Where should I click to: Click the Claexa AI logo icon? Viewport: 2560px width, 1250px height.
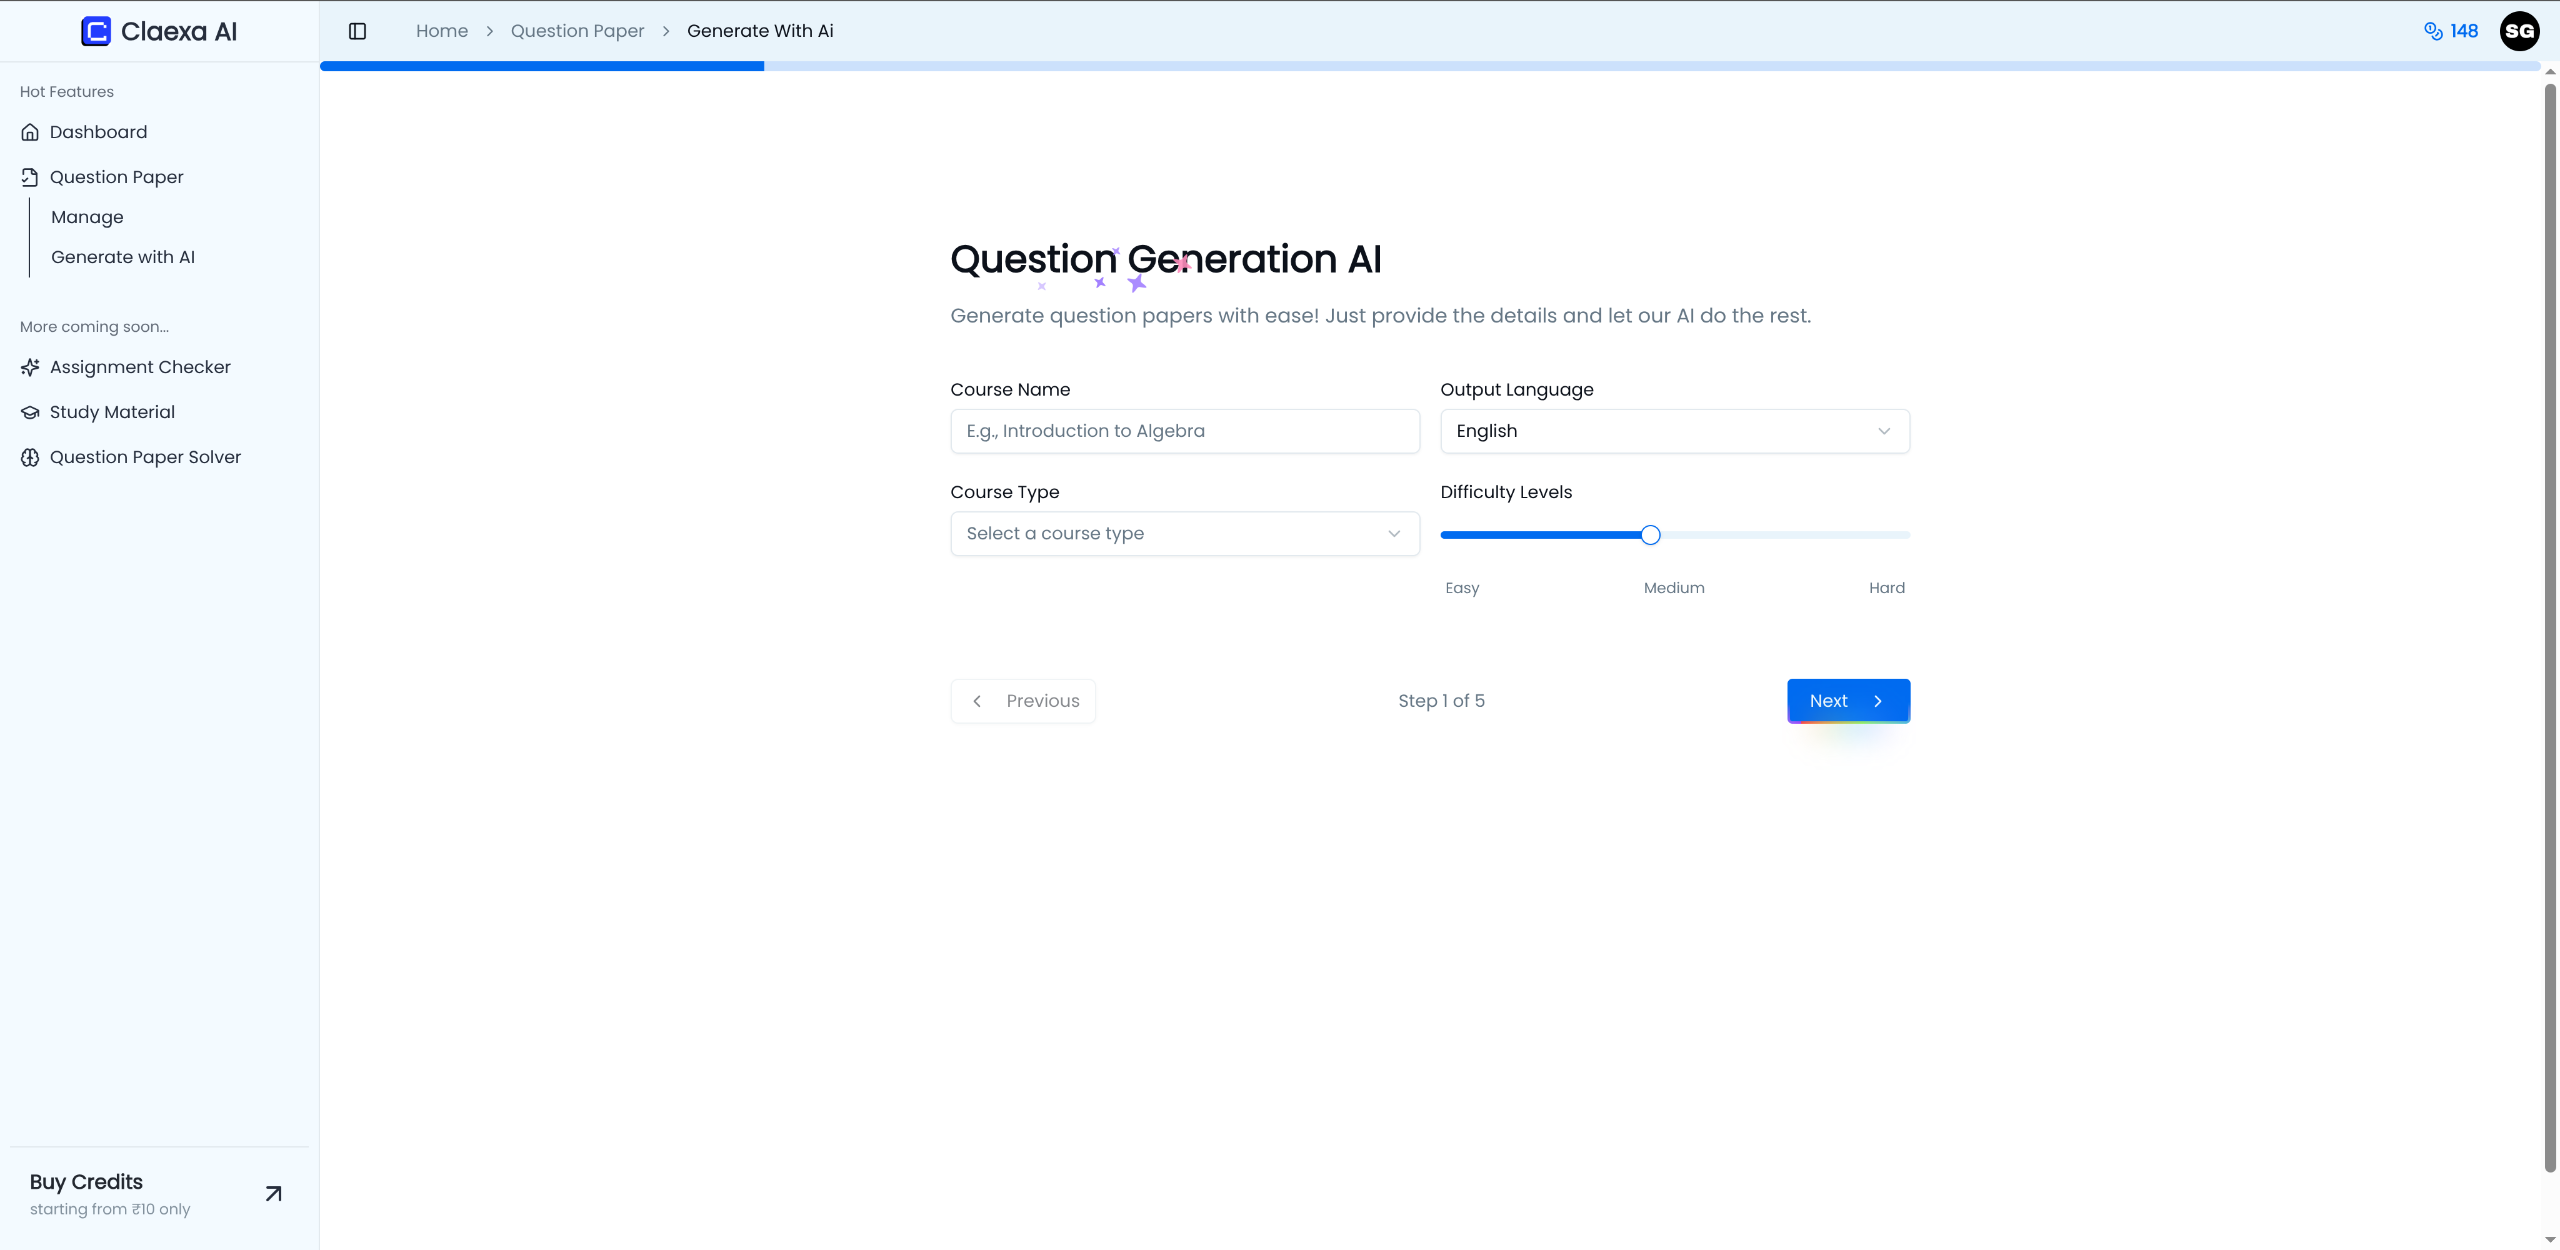(x=96, y=31)
